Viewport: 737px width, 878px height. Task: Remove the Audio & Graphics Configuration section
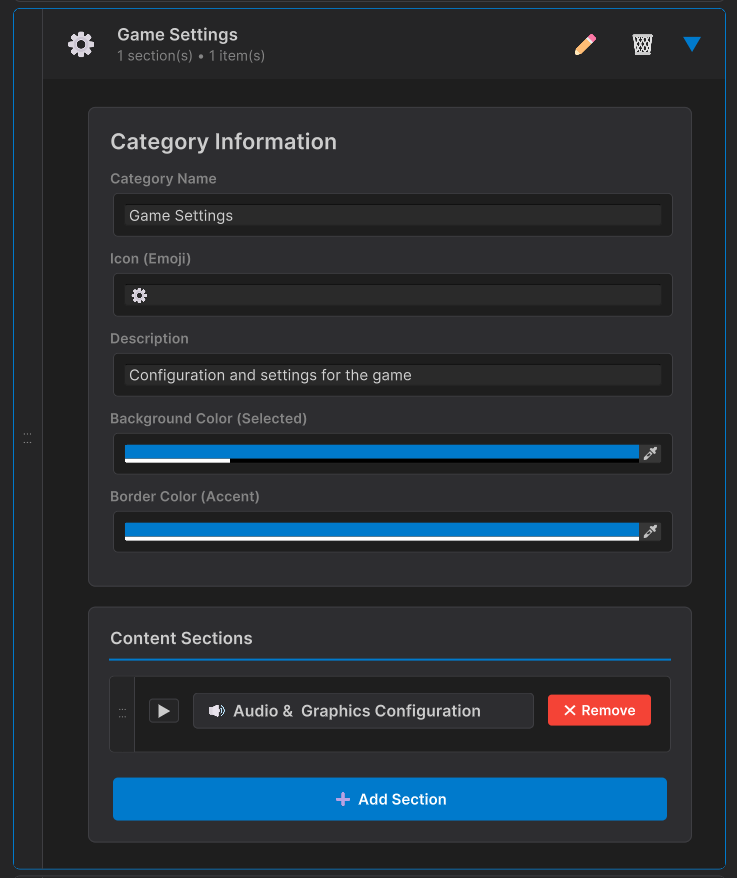tap(599, 711)
